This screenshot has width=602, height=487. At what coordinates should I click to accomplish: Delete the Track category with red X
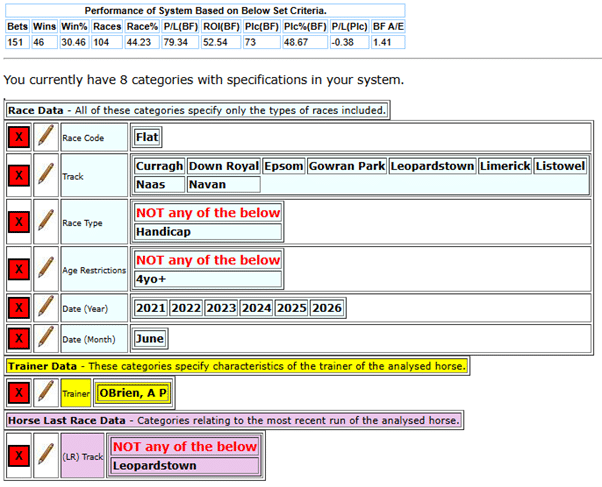tap(19, 176)
